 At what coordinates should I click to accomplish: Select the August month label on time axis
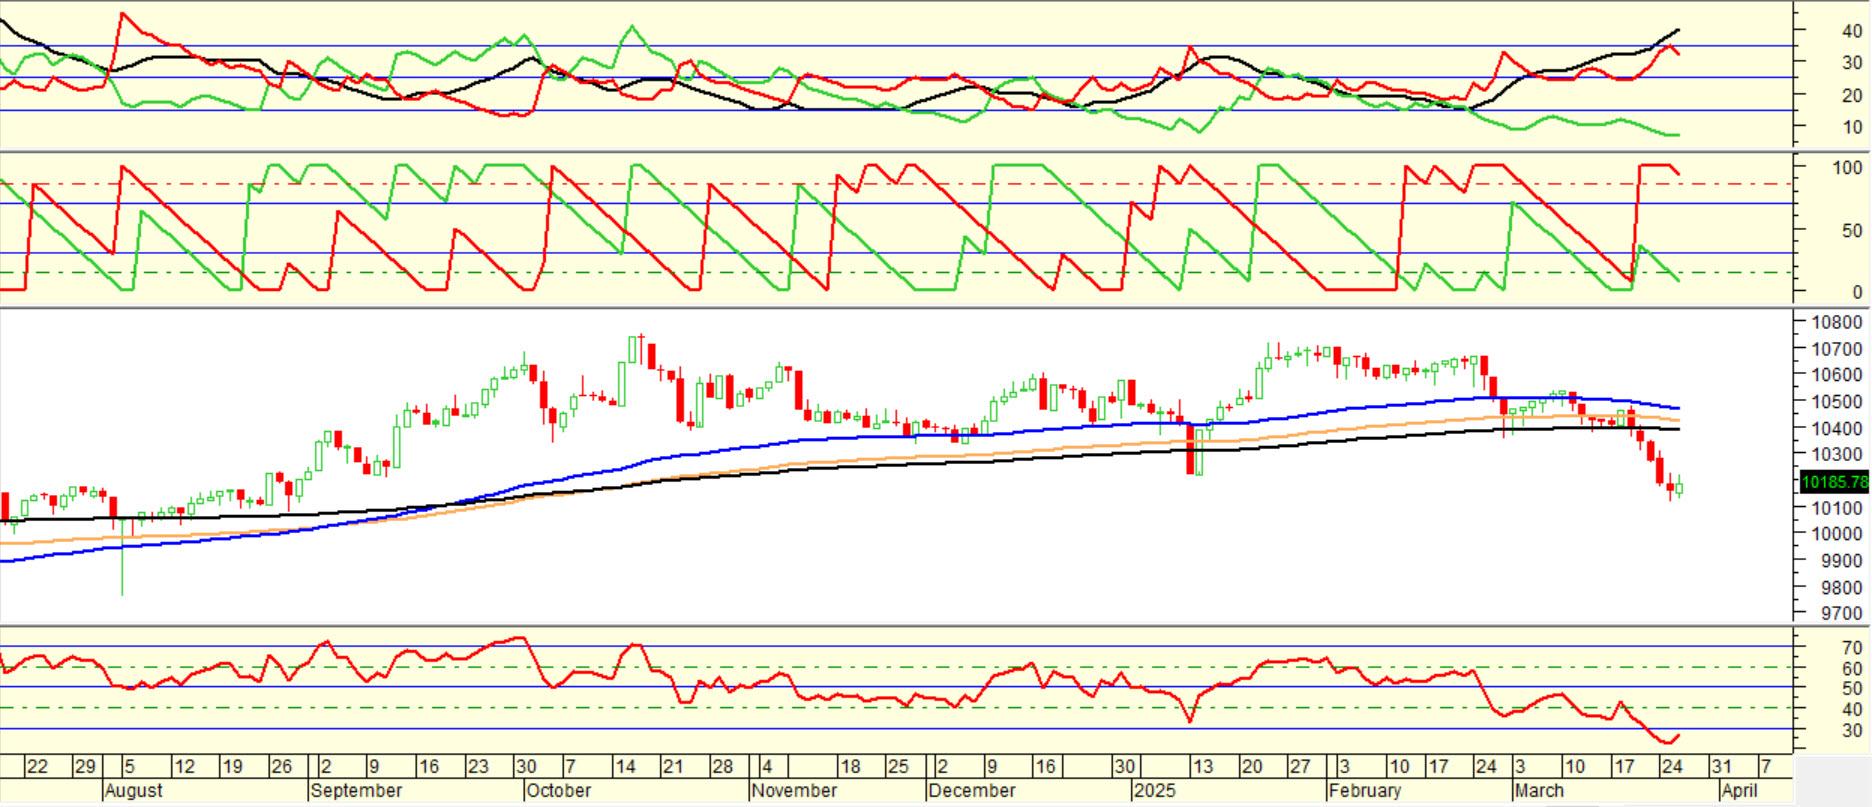pyautogui.click(x=133, y=790)
